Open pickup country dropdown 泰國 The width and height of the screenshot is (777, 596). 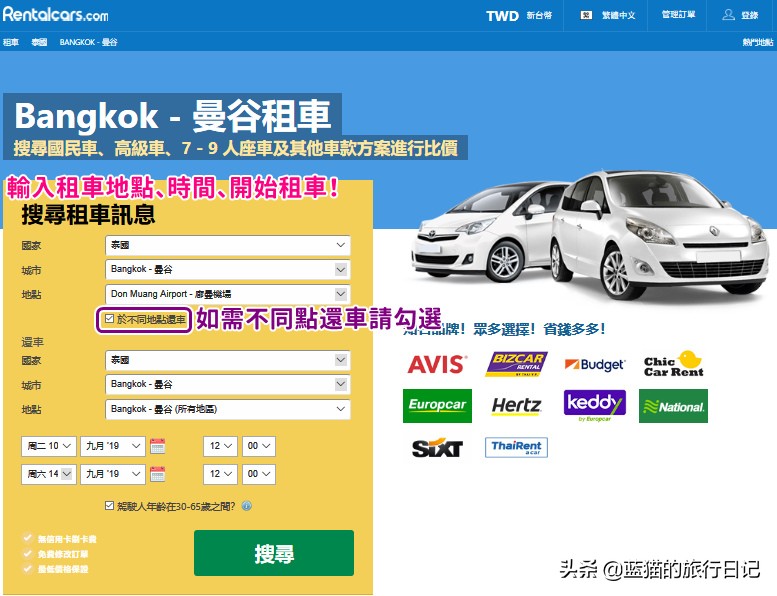(x=228, y=245)
